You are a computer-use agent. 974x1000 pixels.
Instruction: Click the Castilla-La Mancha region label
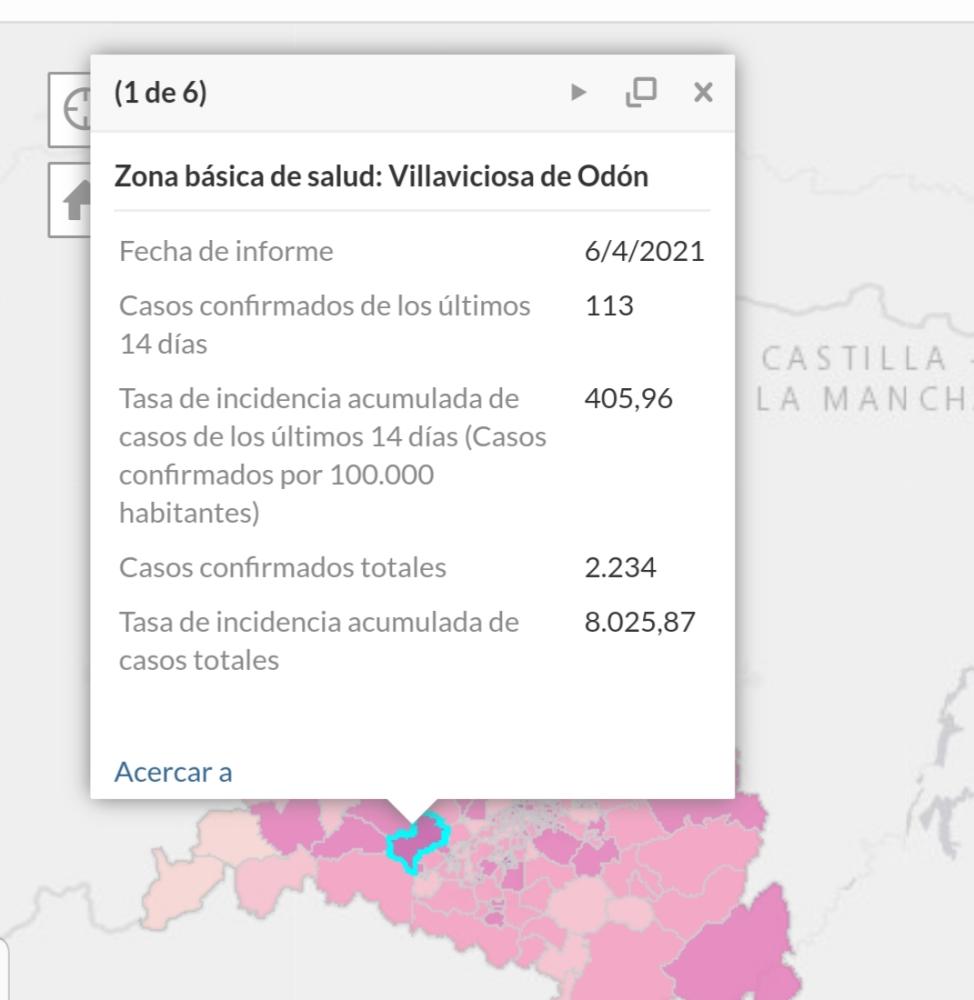862,377
